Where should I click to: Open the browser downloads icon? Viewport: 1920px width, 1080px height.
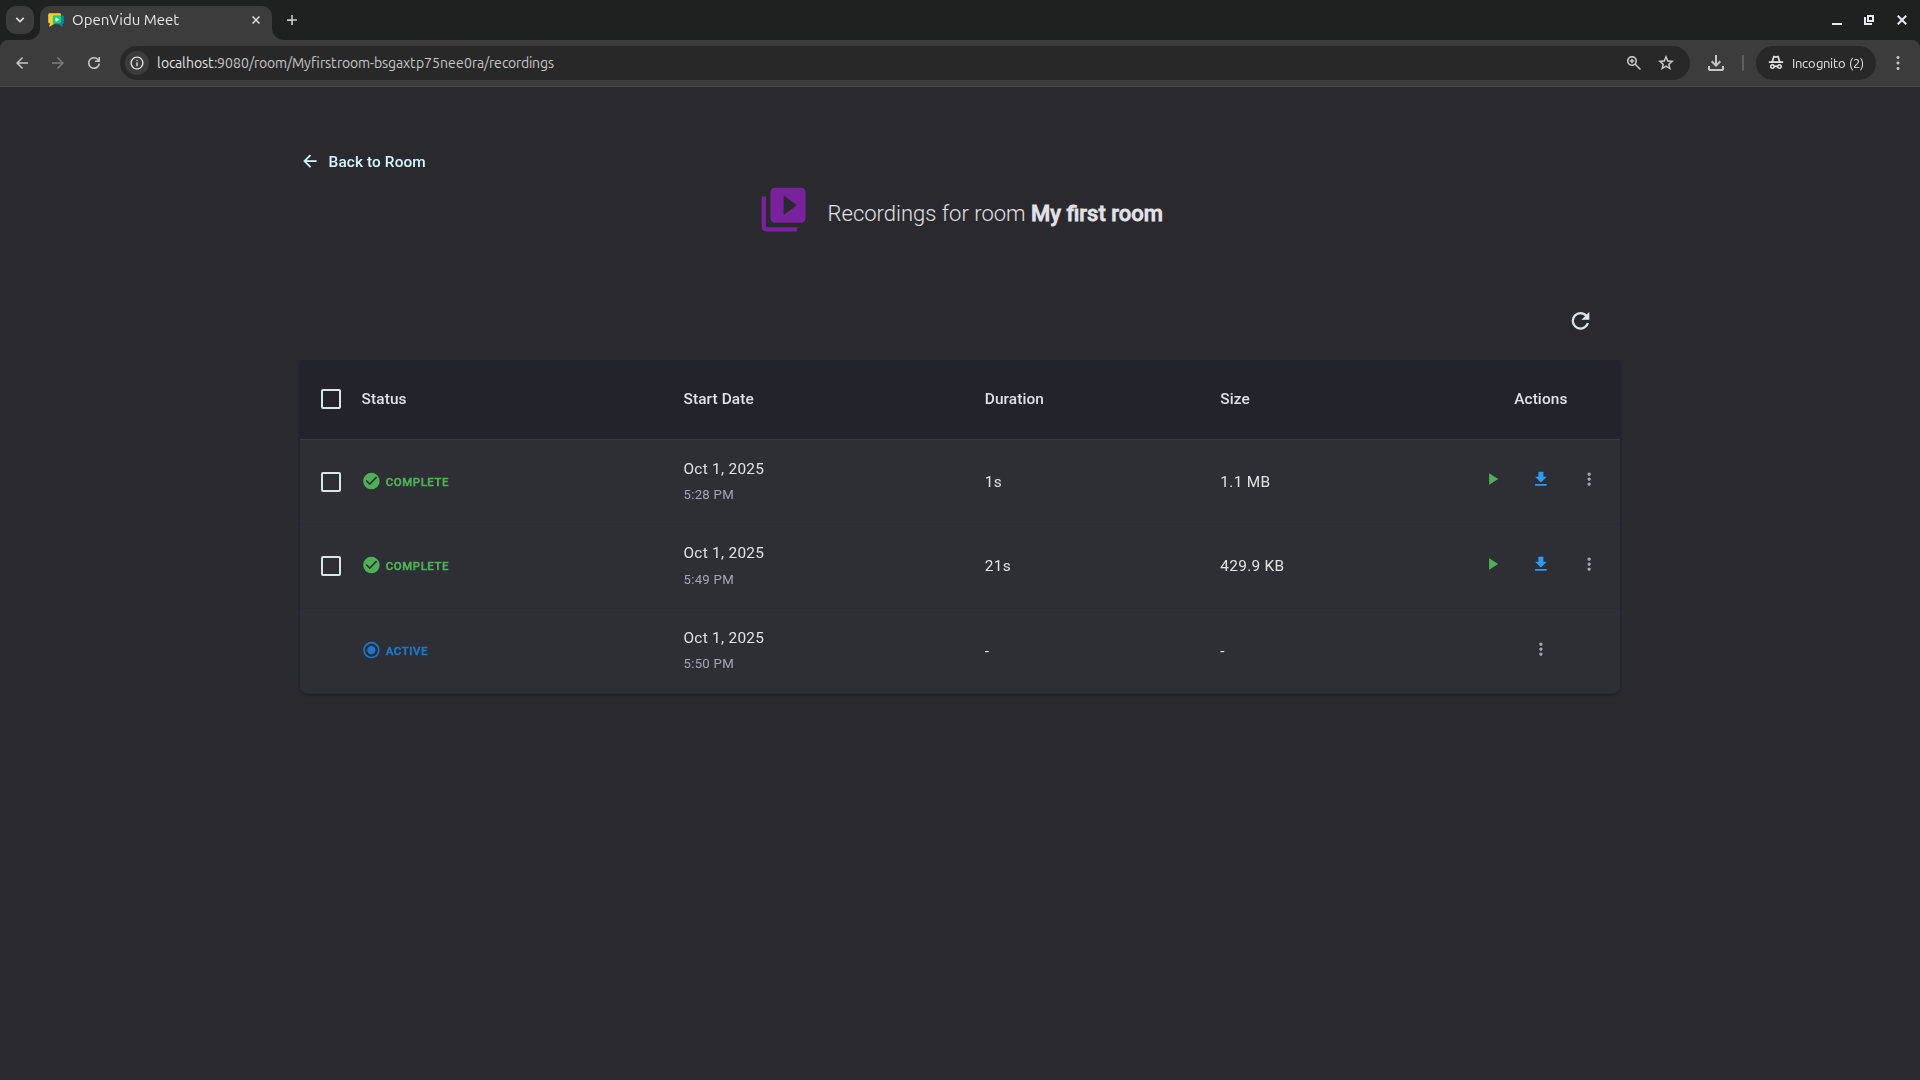(1716, 63)
